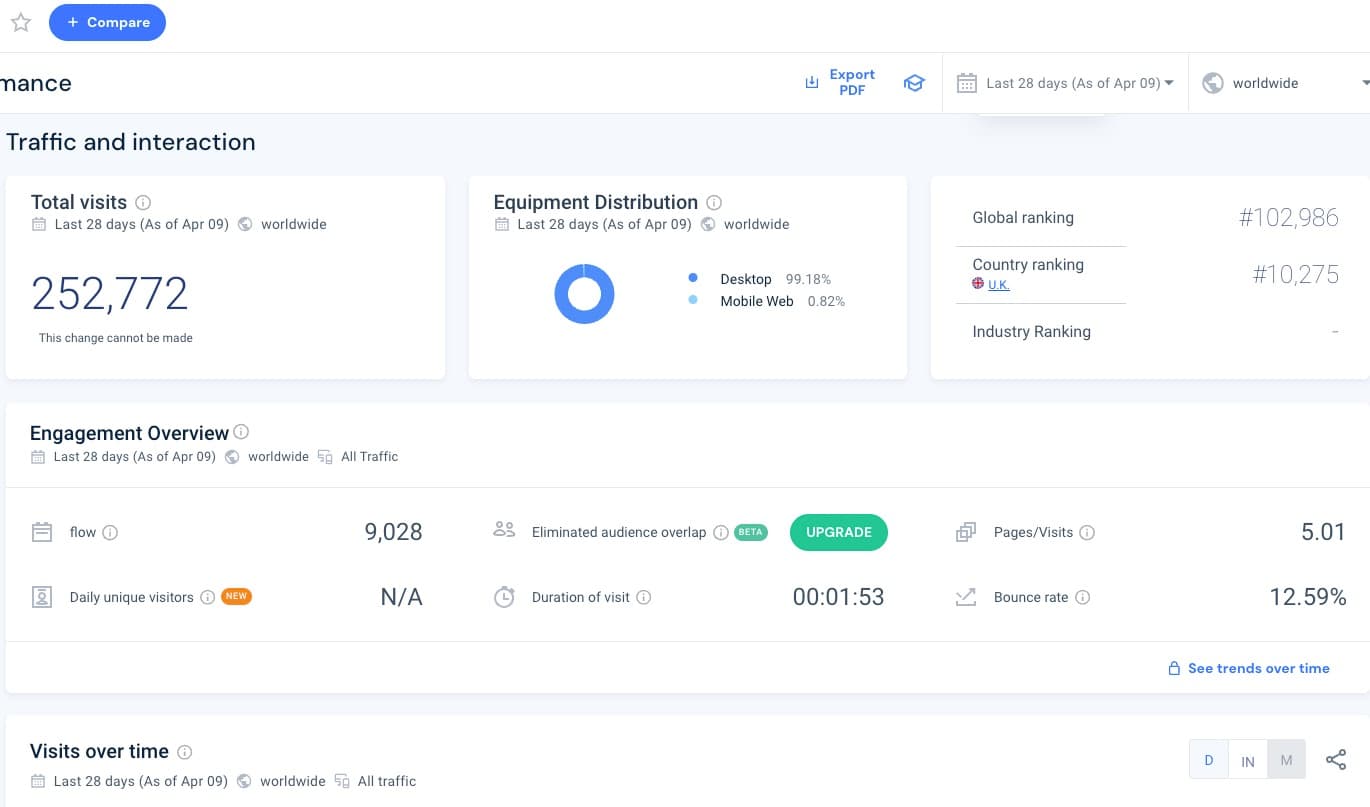Image resolution: width=1370 pixels, height=807 pixels.
Task: Click the green UPGRADE button
Action: pos(838,532)
